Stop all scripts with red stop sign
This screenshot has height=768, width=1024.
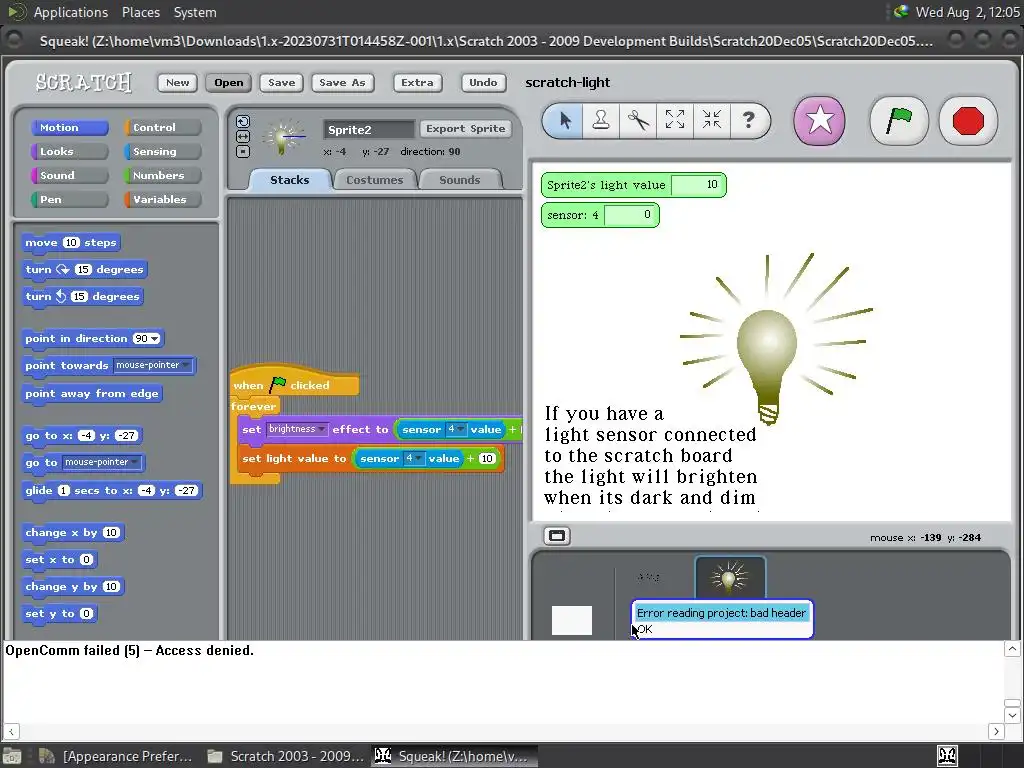coord(968,121)
